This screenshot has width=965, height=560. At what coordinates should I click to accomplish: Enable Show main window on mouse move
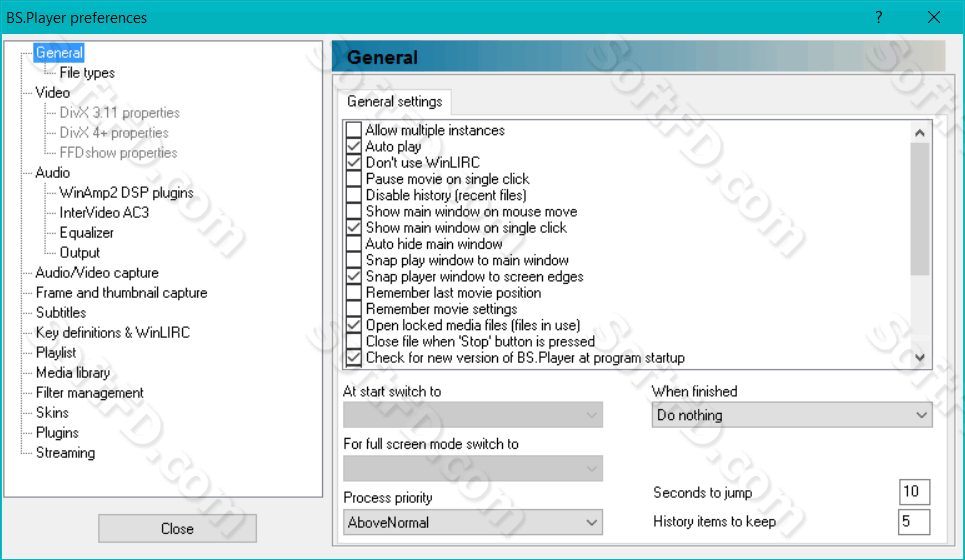click(x=354, y=211)
